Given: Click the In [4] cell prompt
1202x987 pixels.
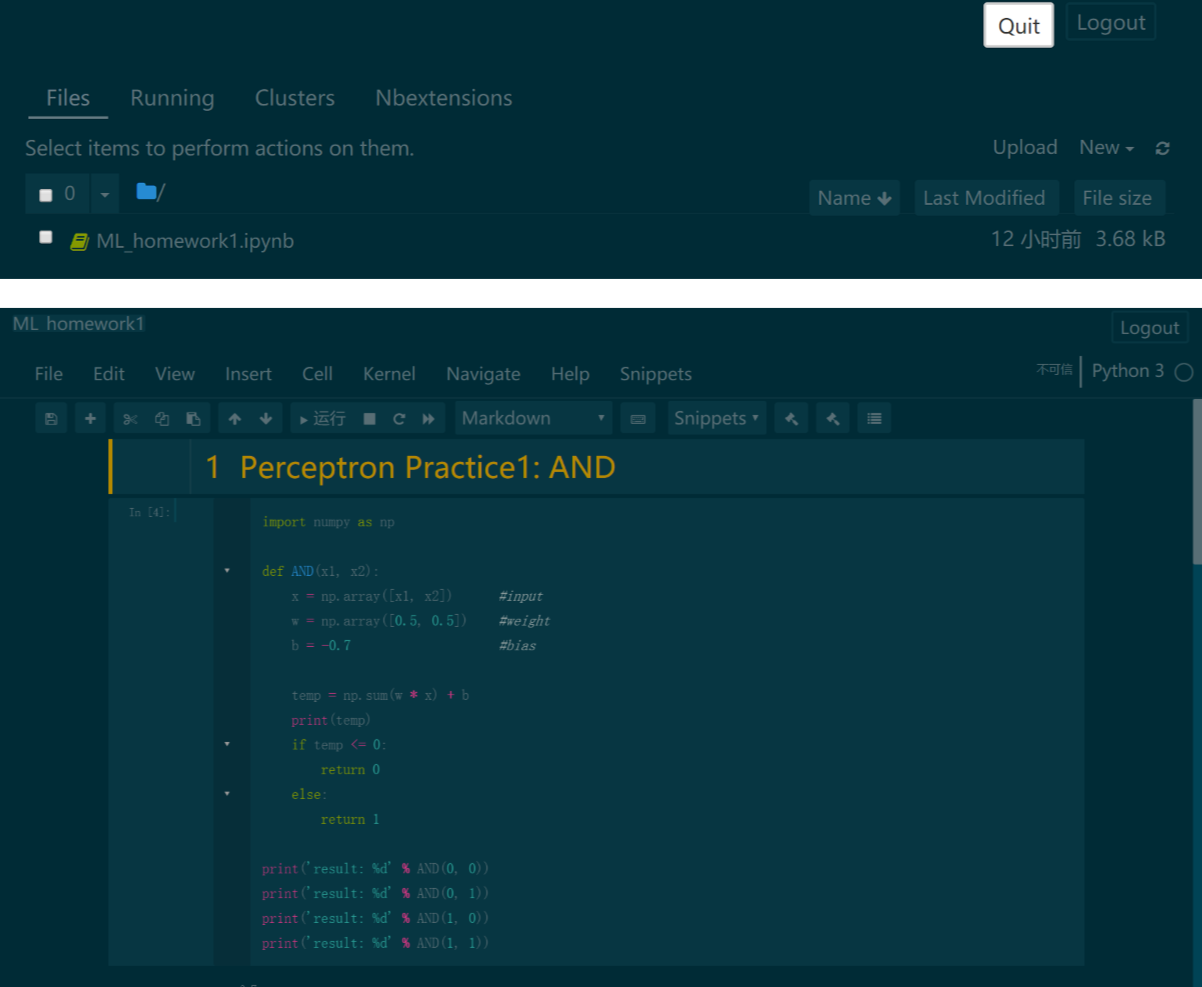Looking at the screenshot, I should (x=150, y=512).
